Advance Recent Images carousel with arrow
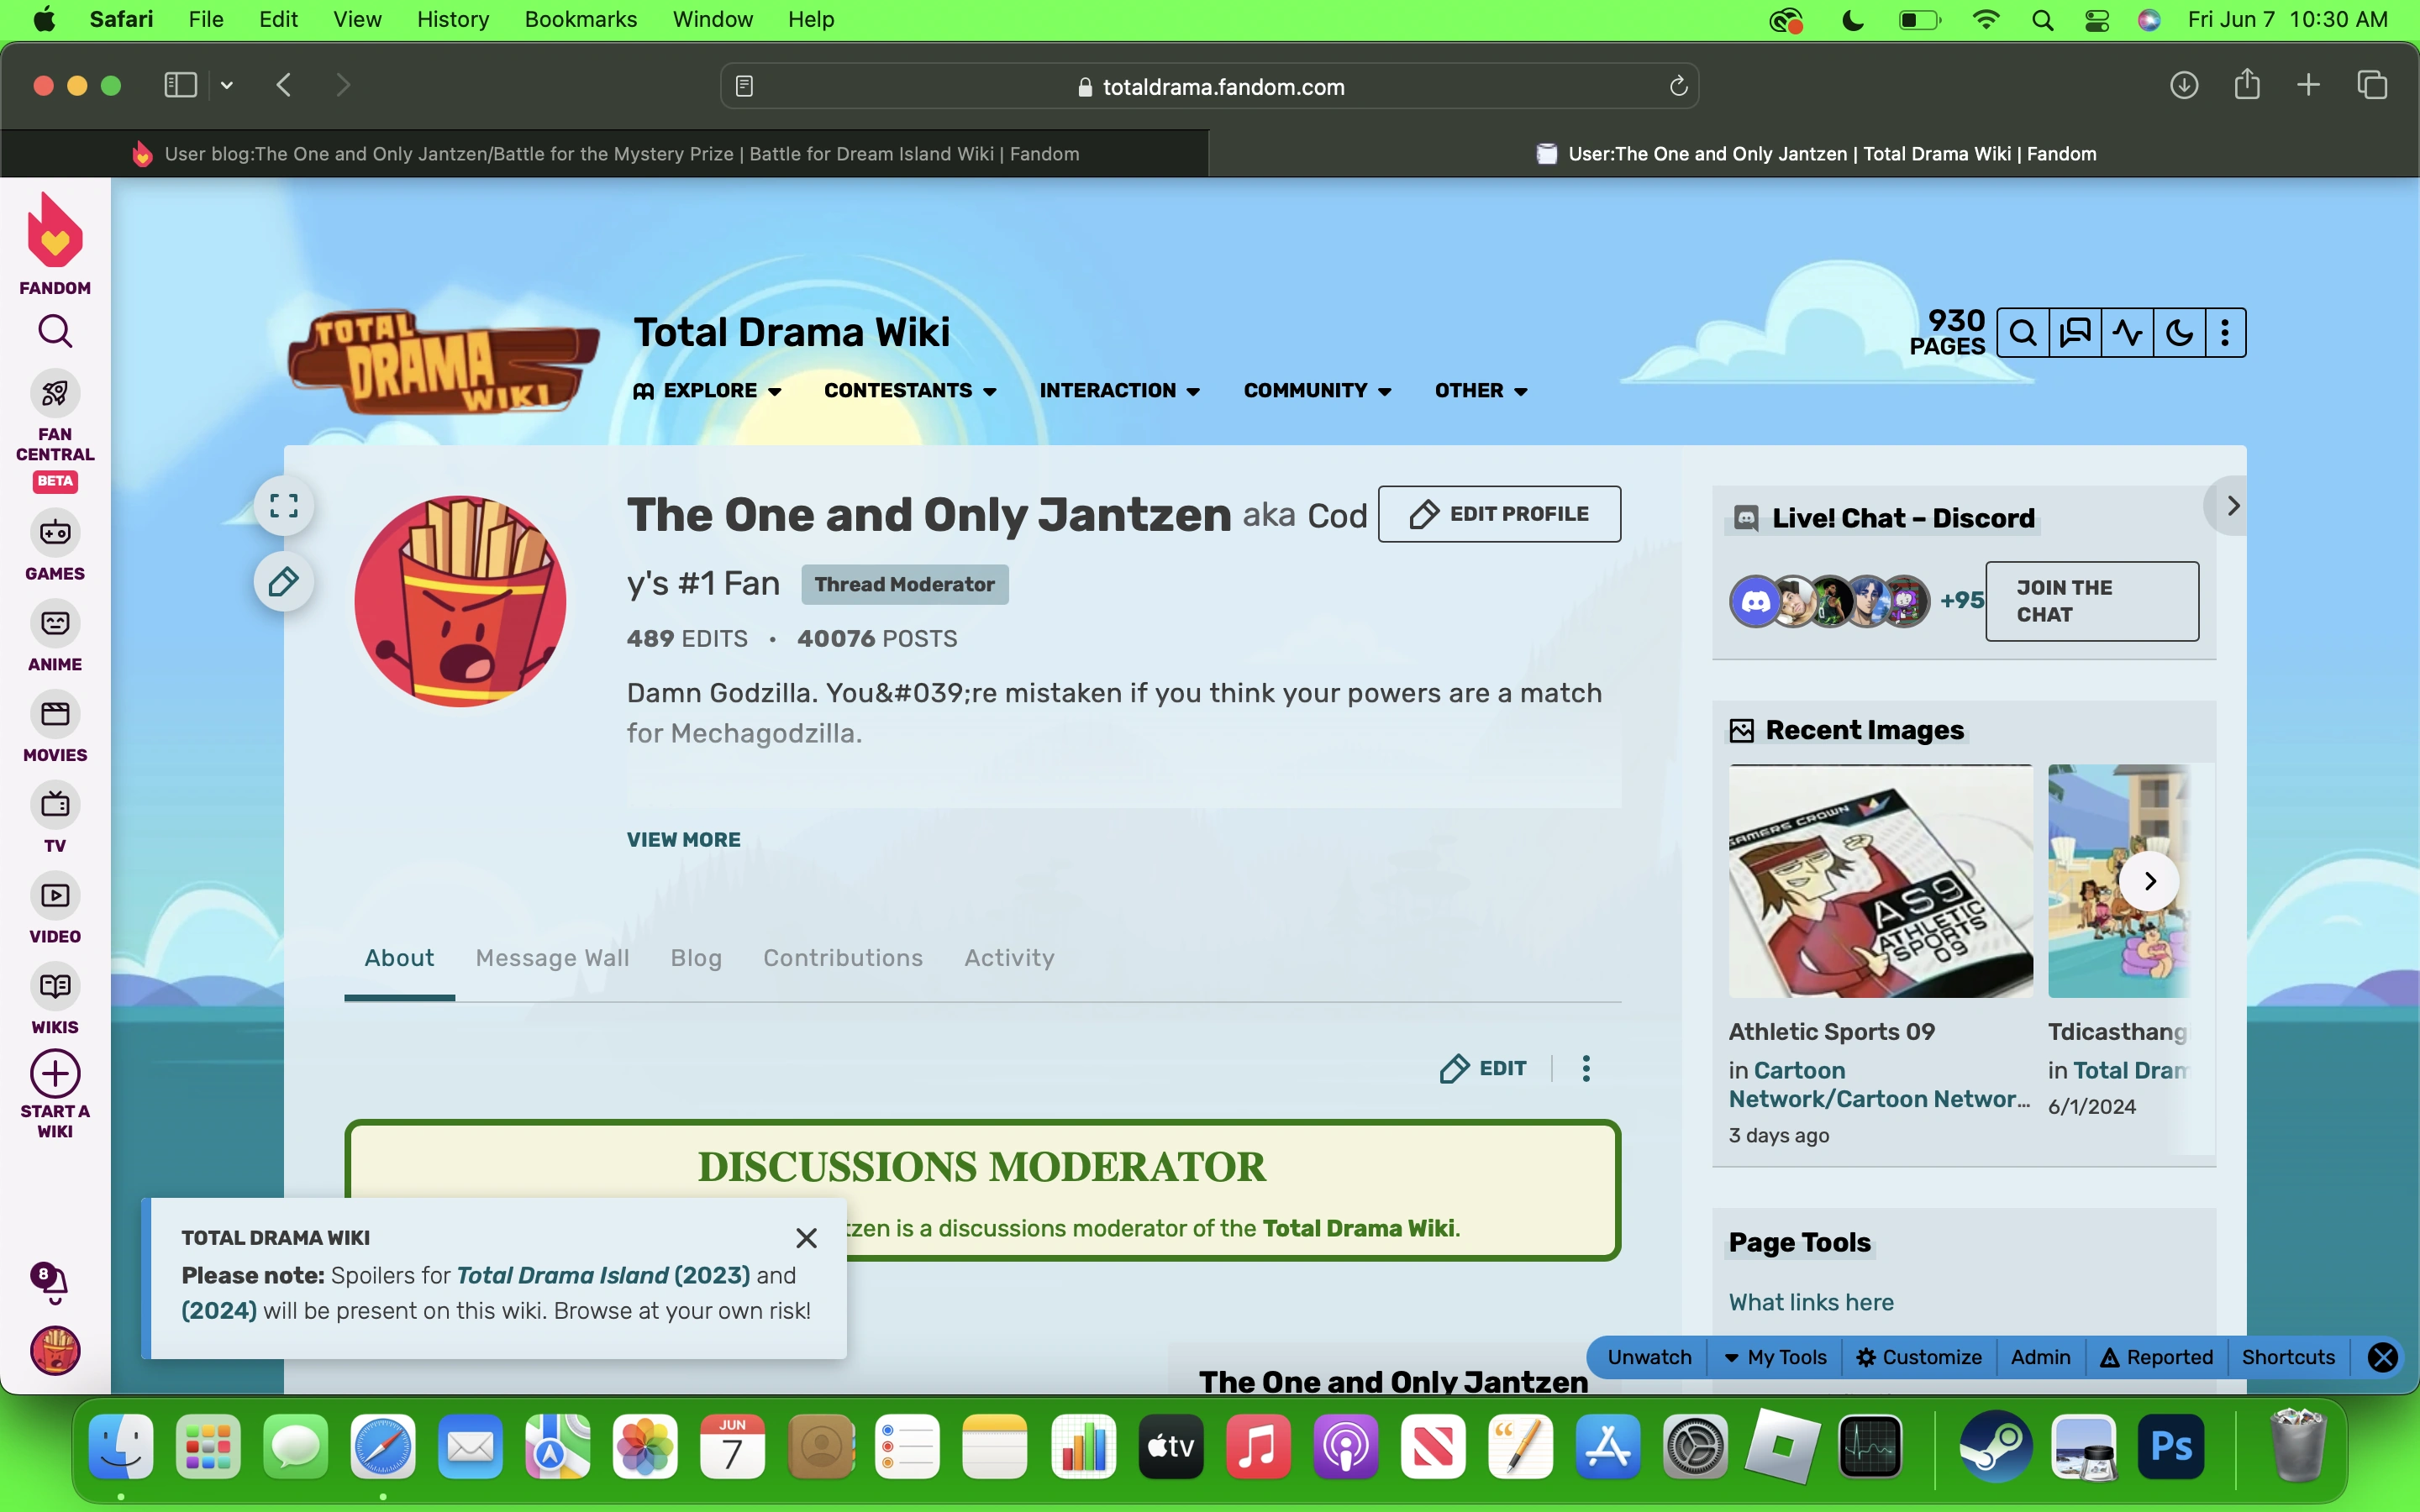The height and width of the screenshot is (1512, 2420). tap(2149, 881)
